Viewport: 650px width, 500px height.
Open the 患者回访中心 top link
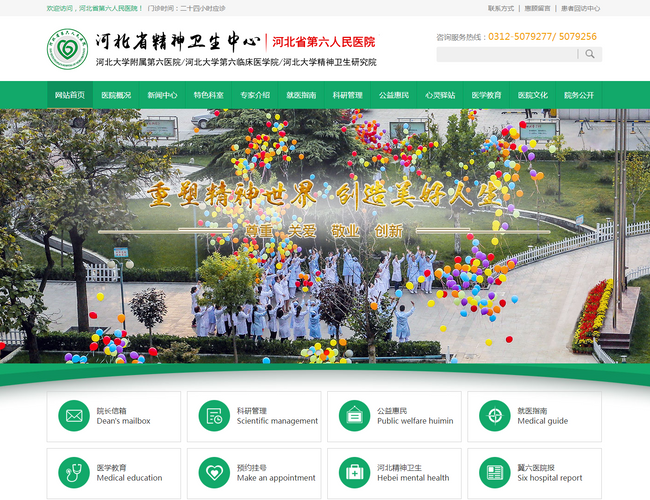(x=581, y=8)
